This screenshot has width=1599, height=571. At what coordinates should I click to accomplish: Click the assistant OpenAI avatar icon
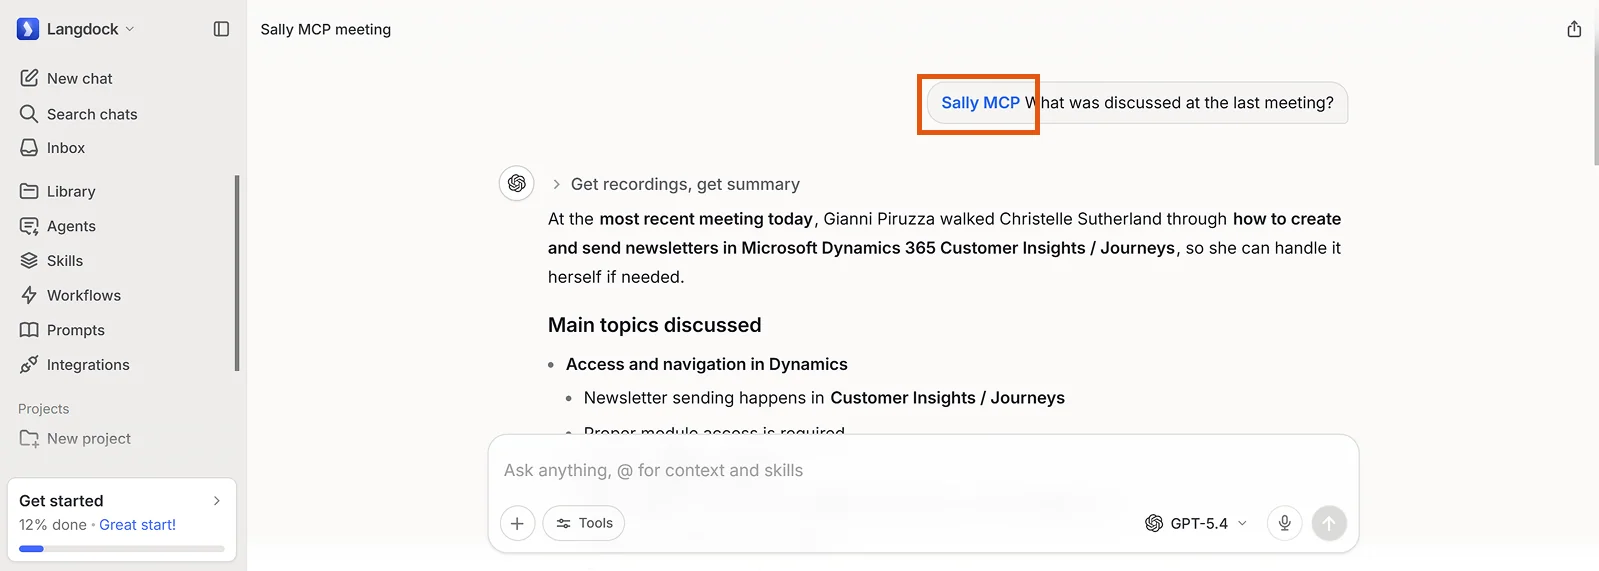517,183
